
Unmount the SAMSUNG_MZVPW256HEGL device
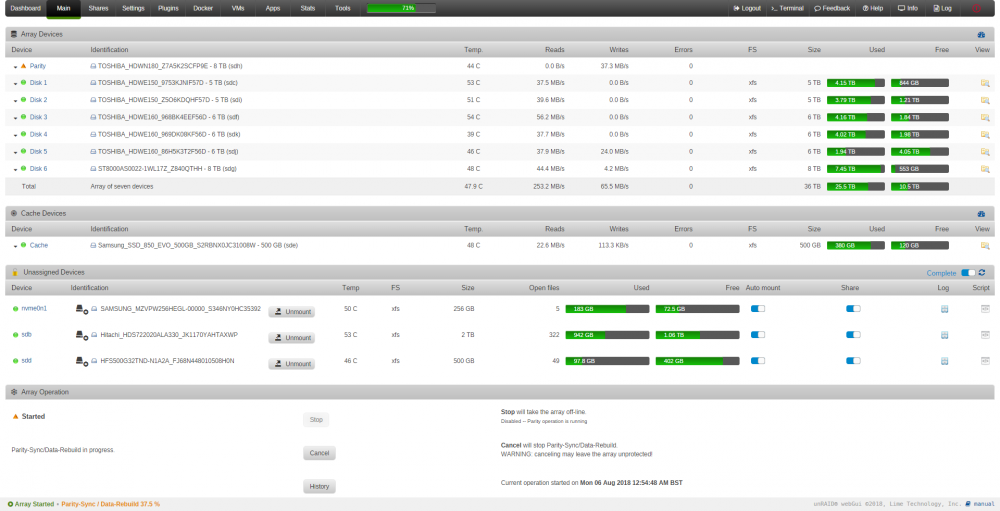(291, 311)
